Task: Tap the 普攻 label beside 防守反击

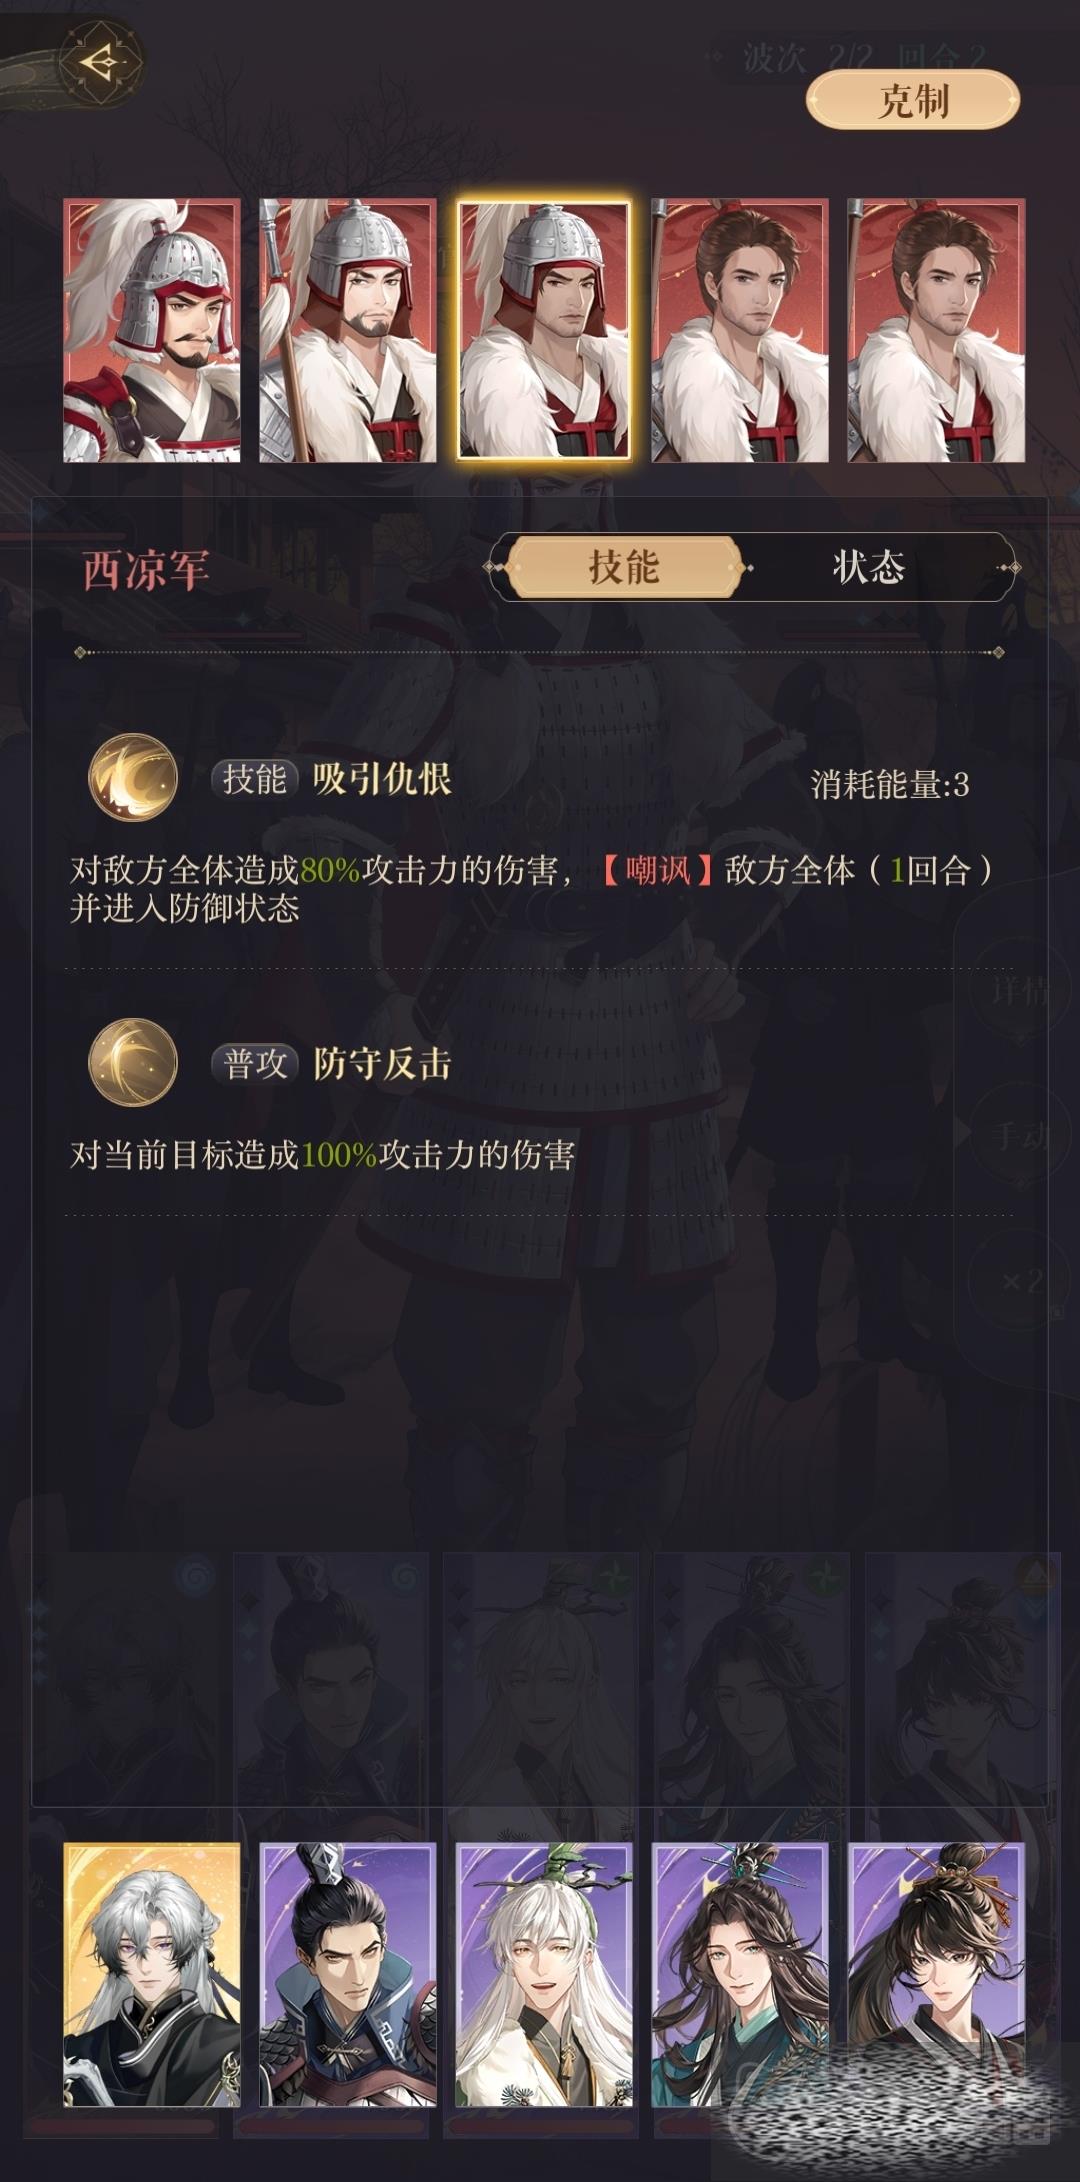Action: pyautogui.click(x=255, y=1063)
